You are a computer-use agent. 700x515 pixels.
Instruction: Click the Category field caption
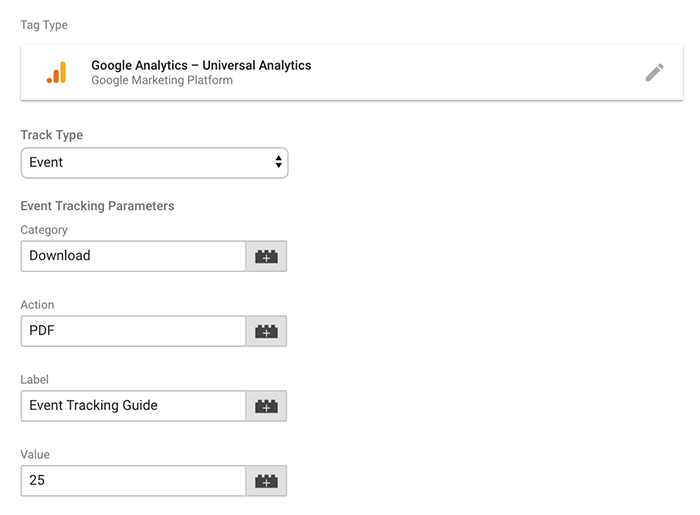pyautogui.click(x=44, y=230)
